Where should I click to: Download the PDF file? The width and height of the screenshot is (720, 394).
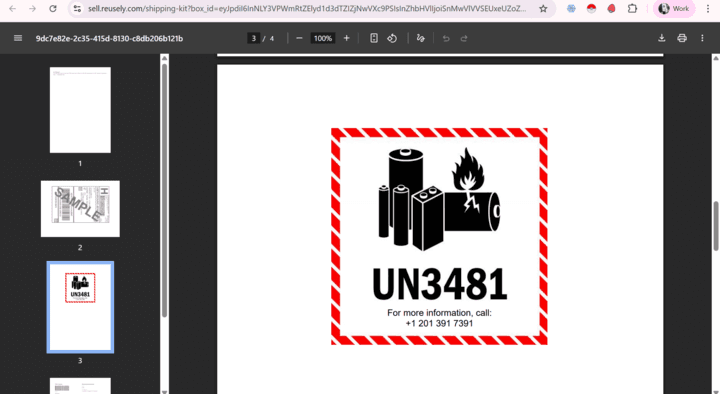coord(662,38)
